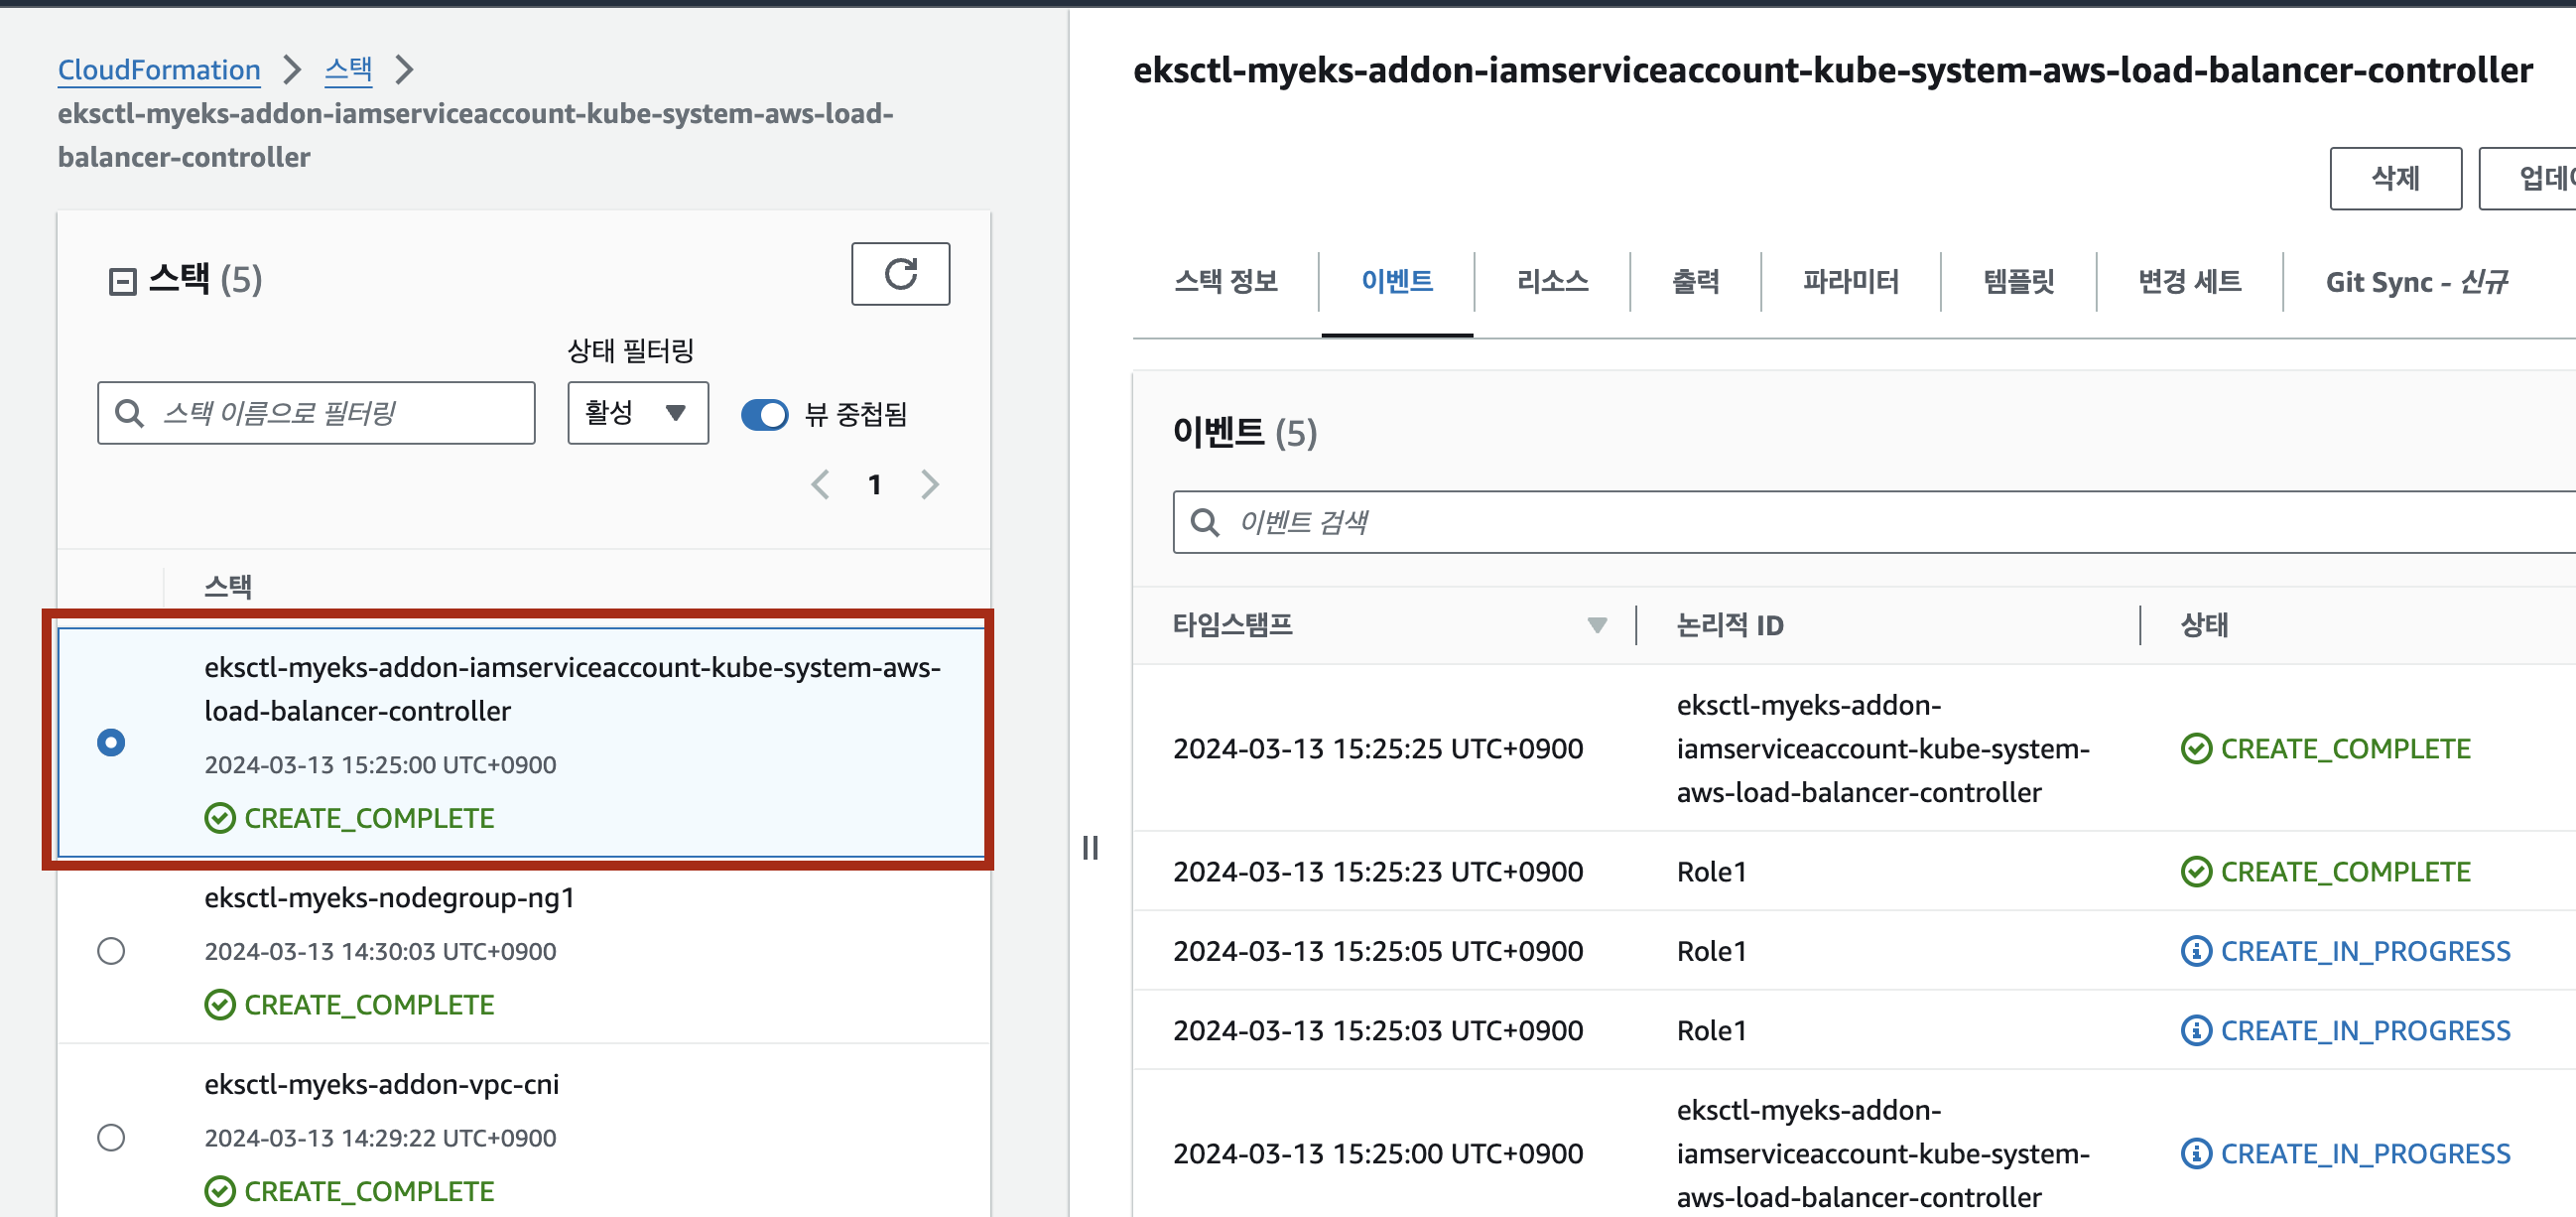Click the breadcrumb chevron after CloudFormation
The width and height of the screenshot is (2576, 1217).
(292, 70)
